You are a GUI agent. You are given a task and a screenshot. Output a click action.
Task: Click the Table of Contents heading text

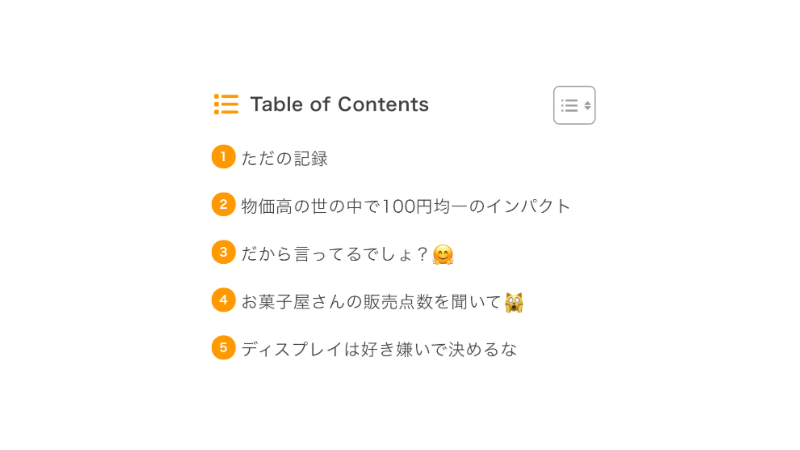(x=339, y=104)
